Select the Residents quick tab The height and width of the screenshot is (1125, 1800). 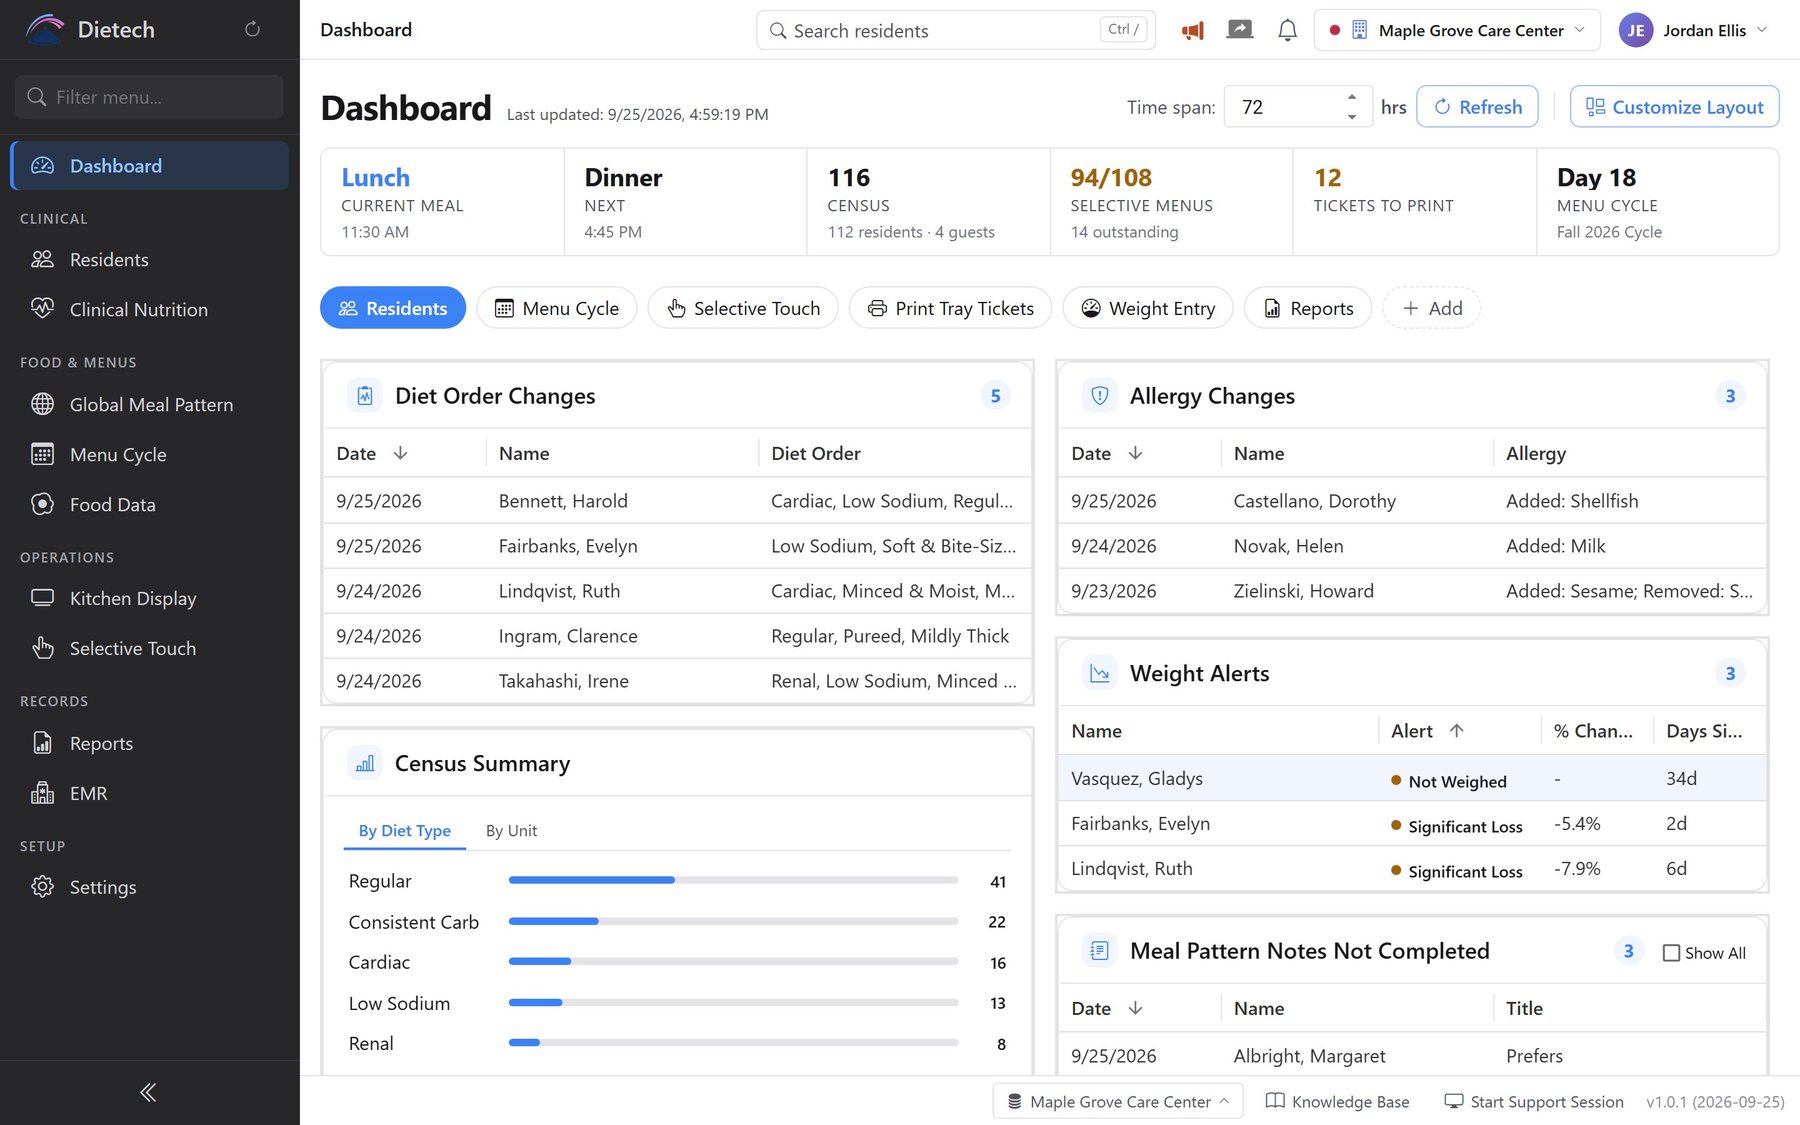[393, 308]
